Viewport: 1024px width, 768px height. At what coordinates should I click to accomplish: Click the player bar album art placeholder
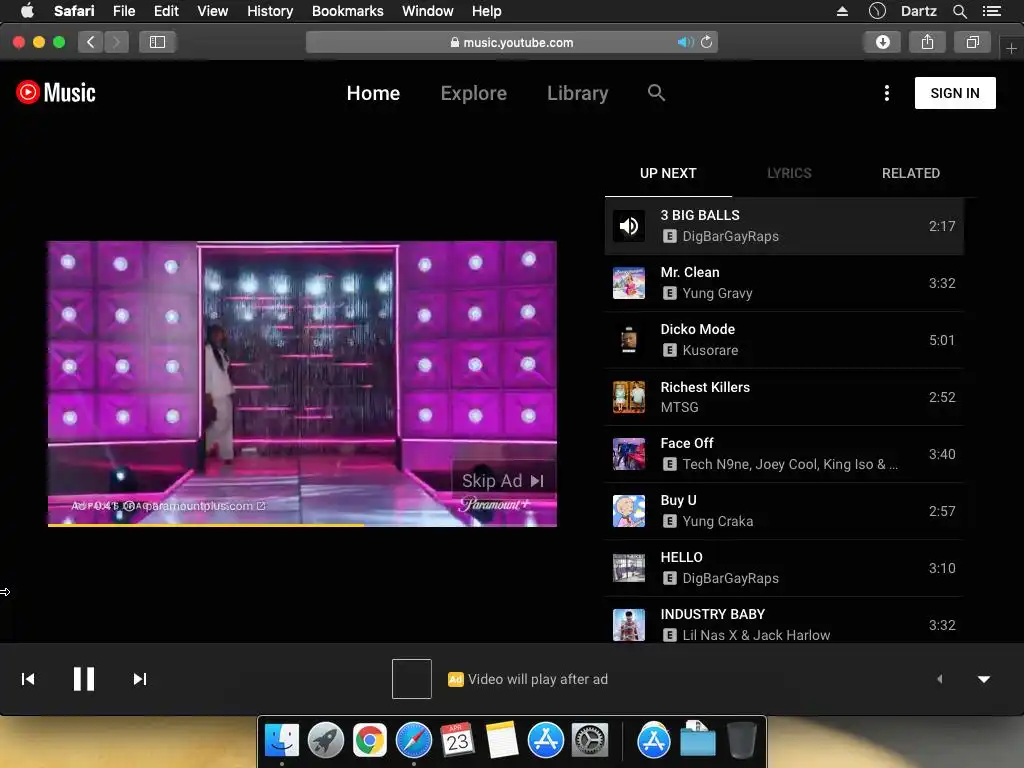[x=411, y=679]
